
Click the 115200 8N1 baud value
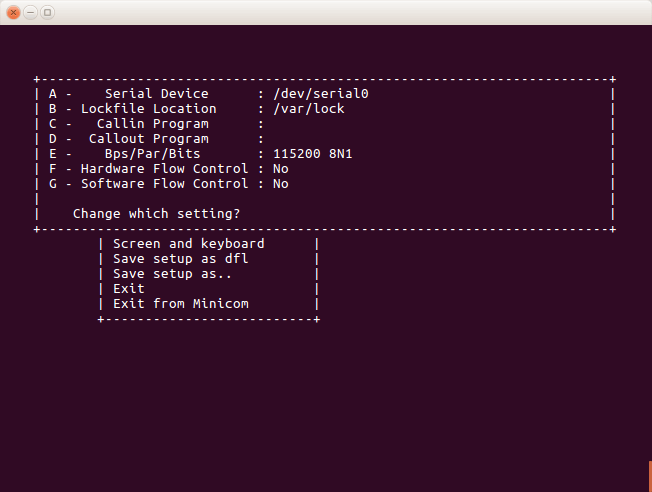point(313,153)
